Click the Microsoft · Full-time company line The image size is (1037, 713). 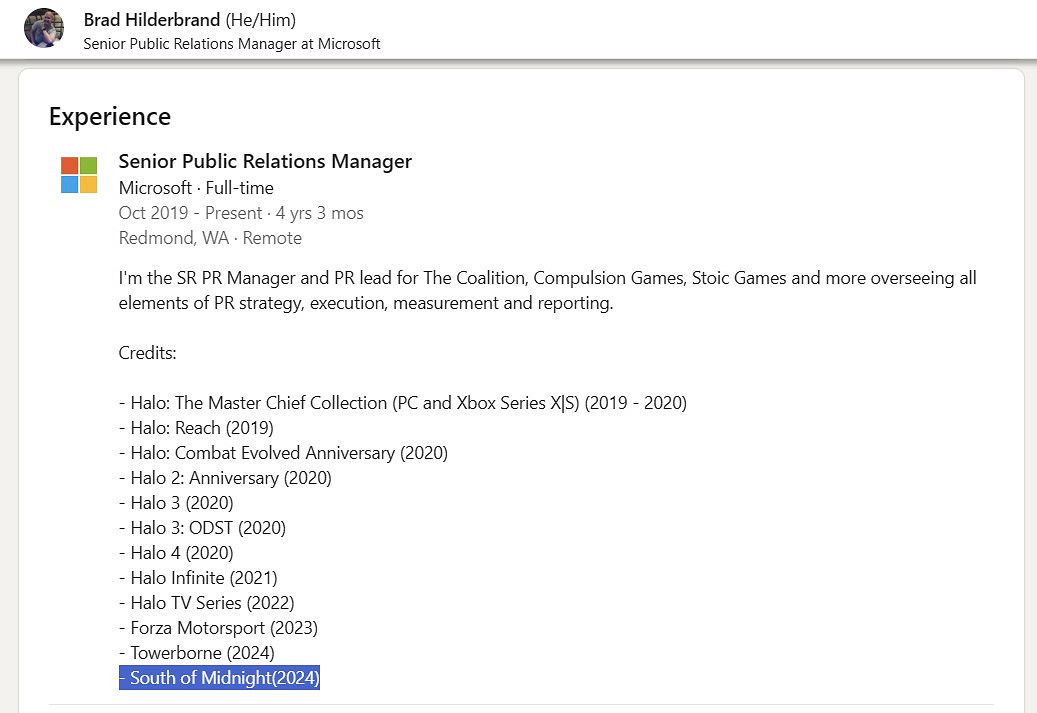[196, 188]
